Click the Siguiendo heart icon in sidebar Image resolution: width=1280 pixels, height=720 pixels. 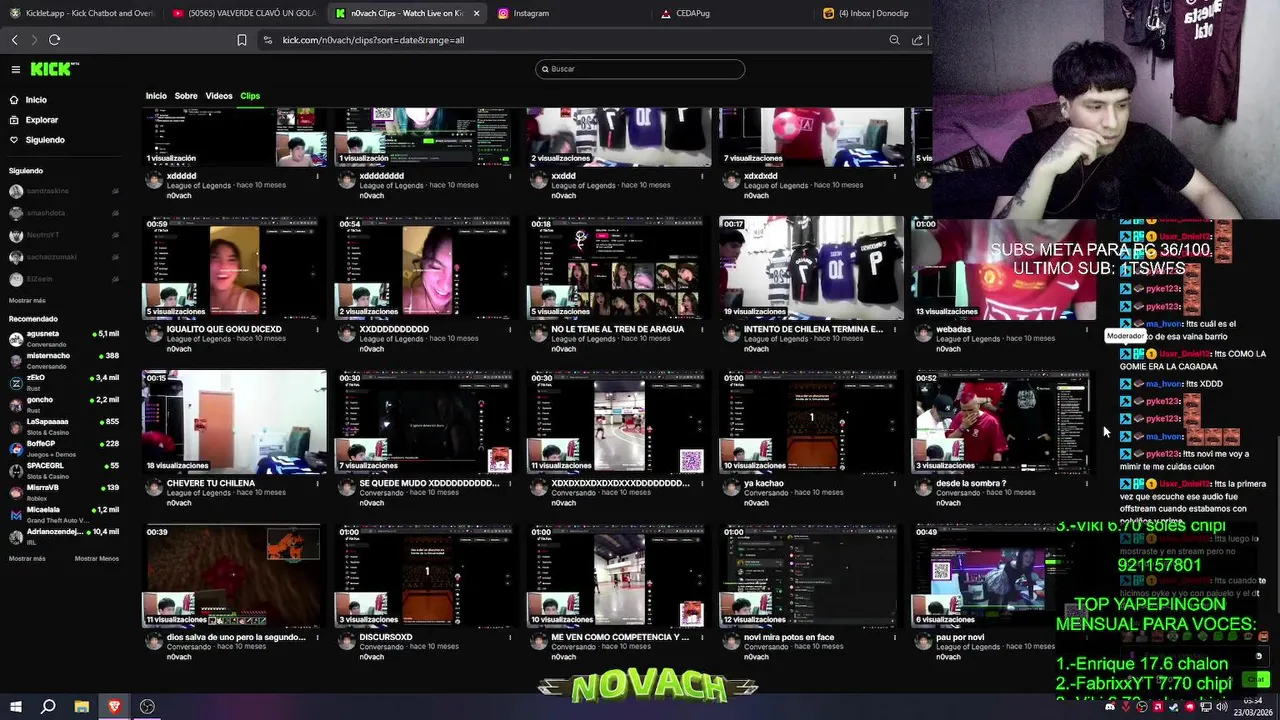tap(14, 140)
